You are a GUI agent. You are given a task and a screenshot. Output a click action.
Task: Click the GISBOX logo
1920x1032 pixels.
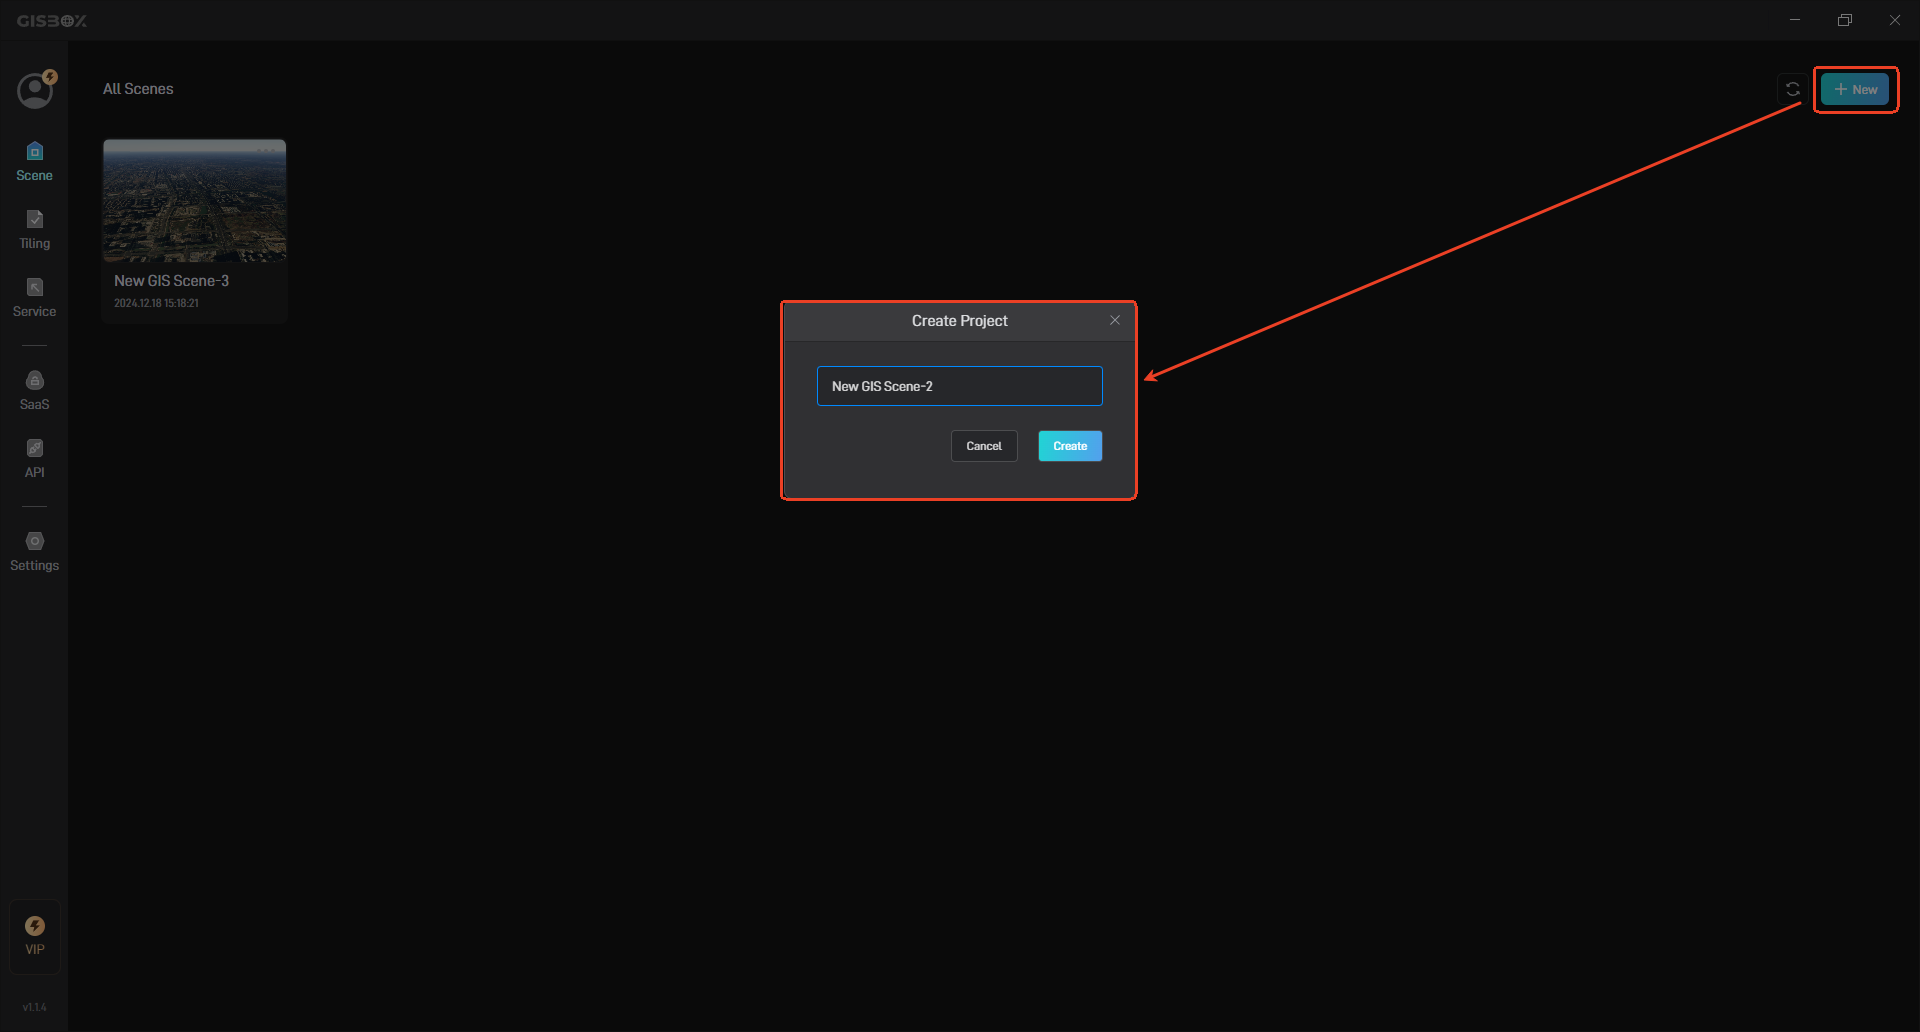(x=52, y=20)
